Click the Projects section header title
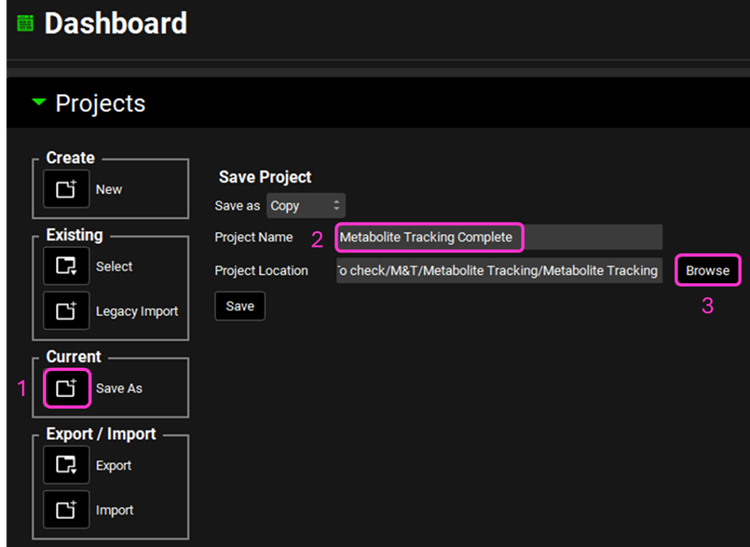 100,103
